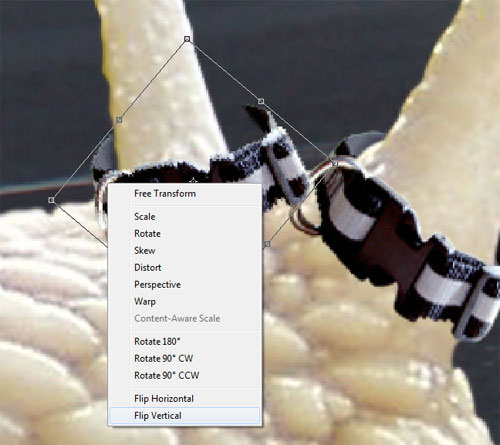Click the handle on the top-right bounding-box edge
500x445 pixels.
pos(261,101)
